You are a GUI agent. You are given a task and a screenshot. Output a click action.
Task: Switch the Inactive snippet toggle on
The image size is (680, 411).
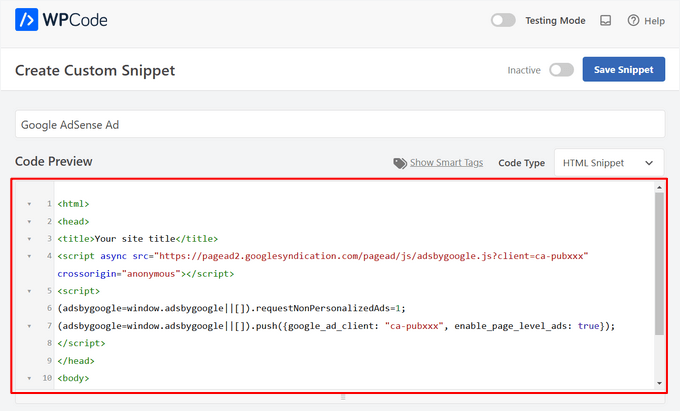(x=561, y=70)
